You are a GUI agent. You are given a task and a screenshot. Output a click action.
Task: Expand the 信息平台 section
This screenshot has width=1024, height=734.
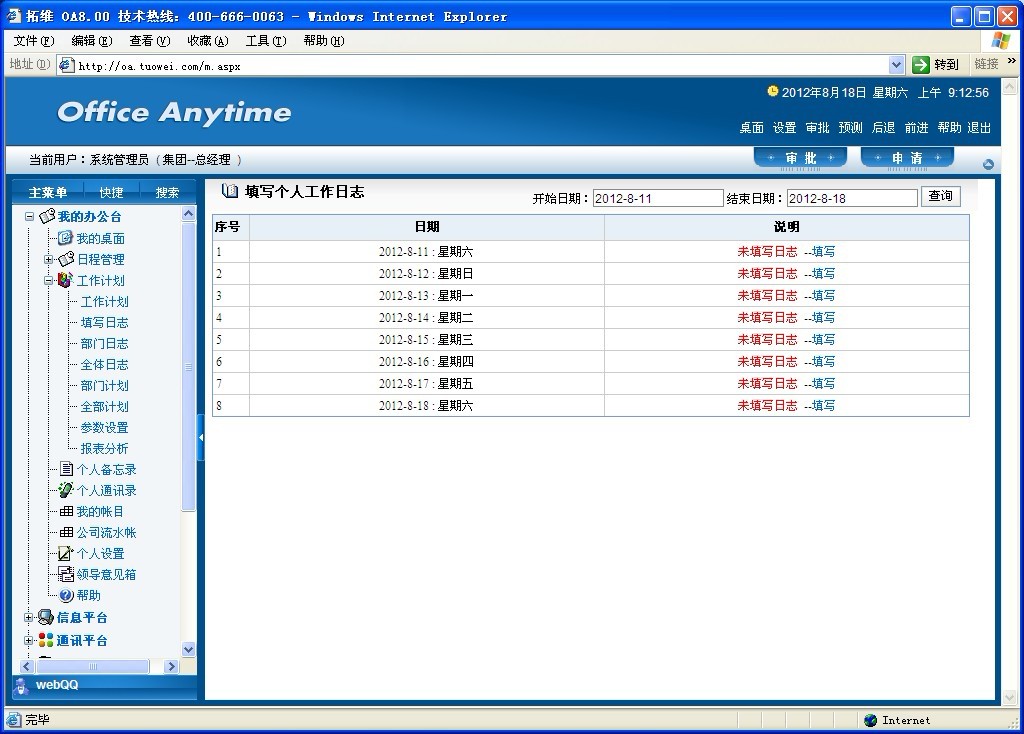29,617
